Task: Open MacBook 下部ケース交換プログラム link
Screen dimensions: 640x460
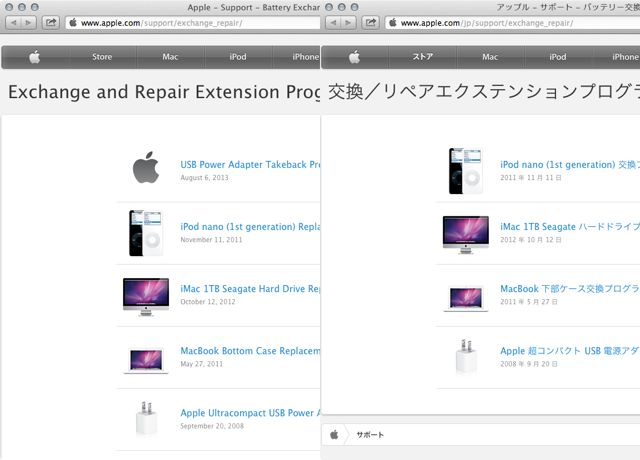Action: (x=570, y=289)
